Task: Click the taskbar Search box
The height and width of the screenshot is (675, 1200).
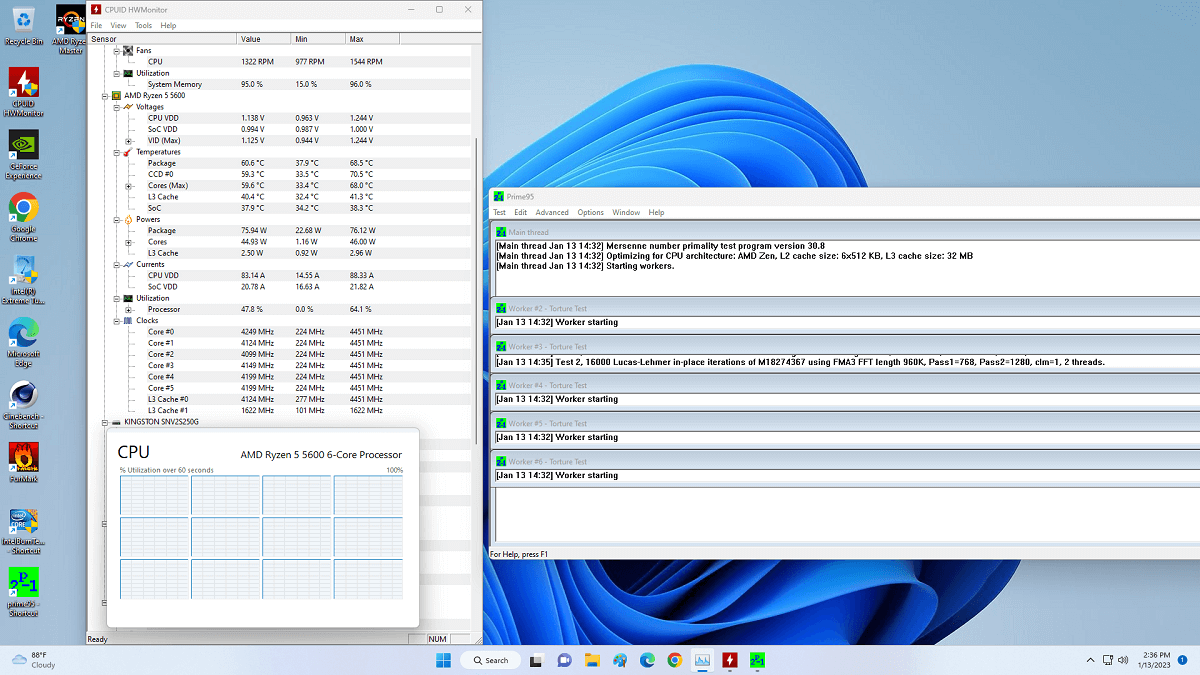Action: (490, 660)
